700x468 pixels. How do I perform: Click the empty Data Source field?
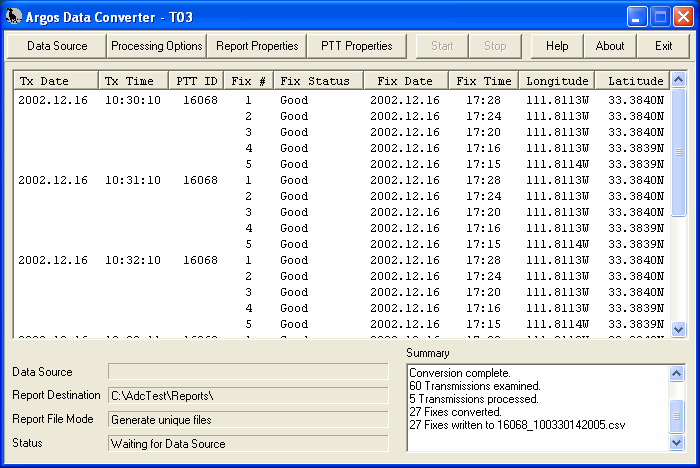tap(248, 372)
